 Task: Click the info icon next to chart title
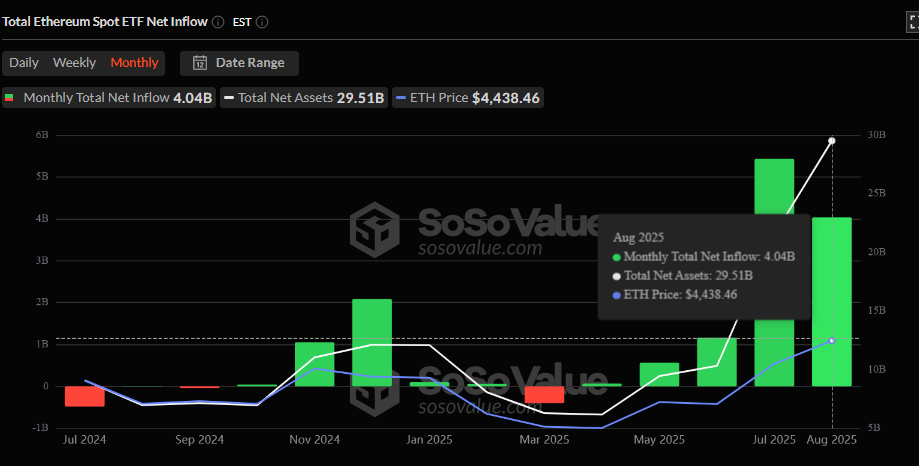pos(218,21)
